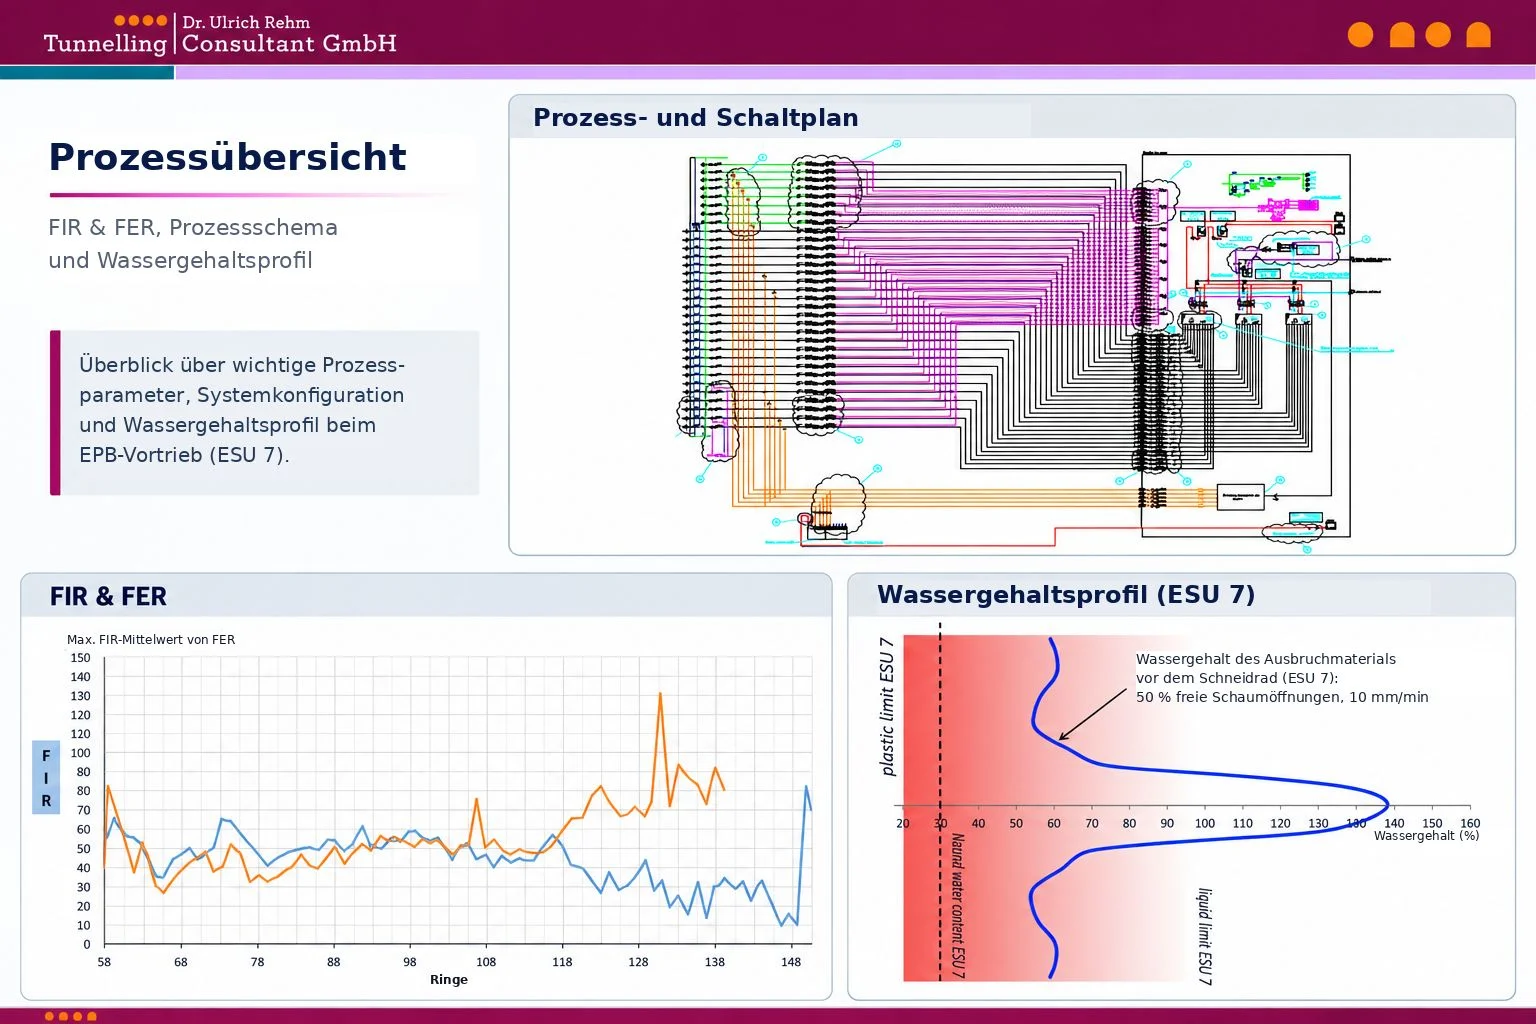Screen dimensions: 1536x1024
Task: Select the blue FIR axis label box
Action: 46,777
